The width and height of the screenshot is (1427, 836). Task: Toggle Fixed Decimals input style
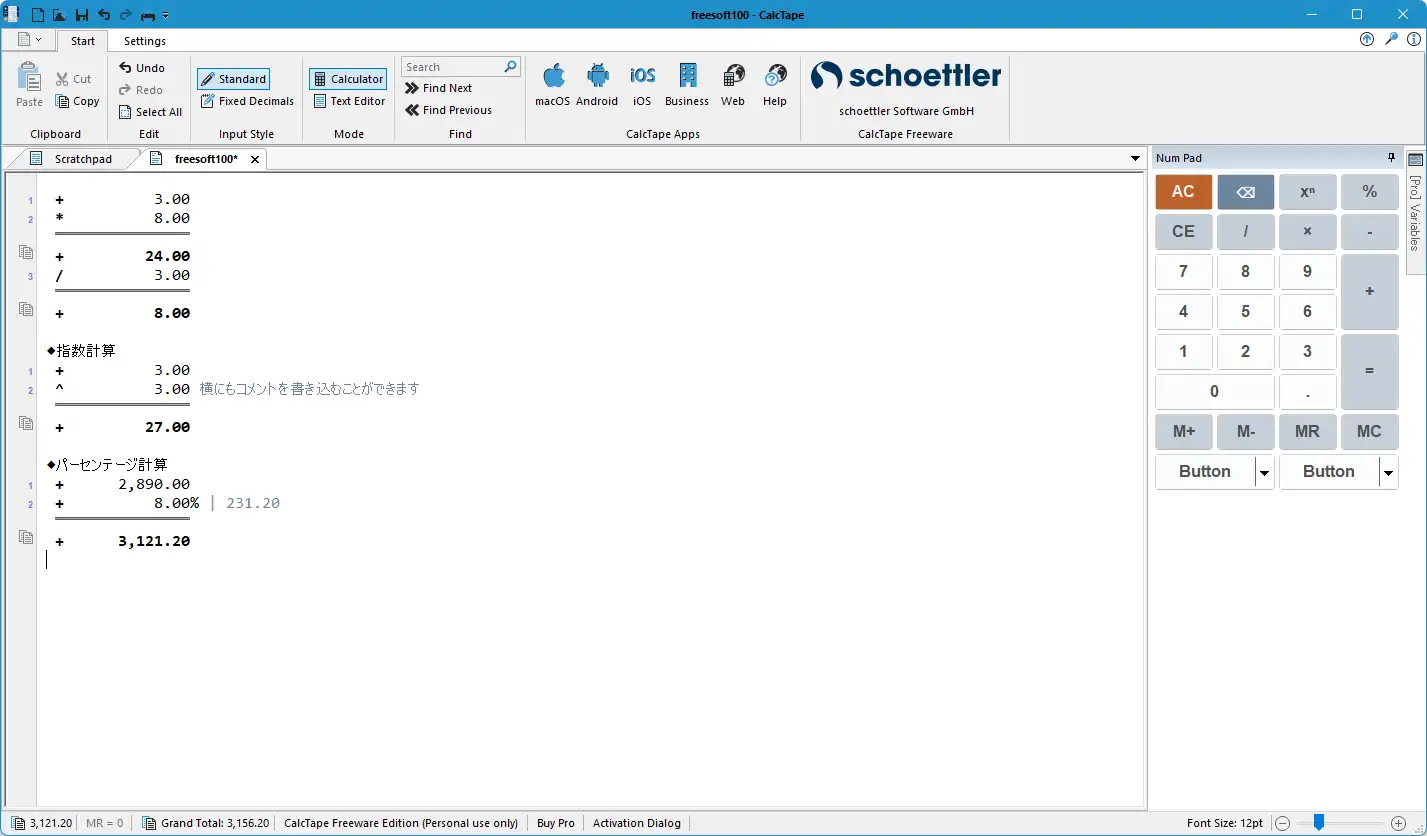[247, 101]
